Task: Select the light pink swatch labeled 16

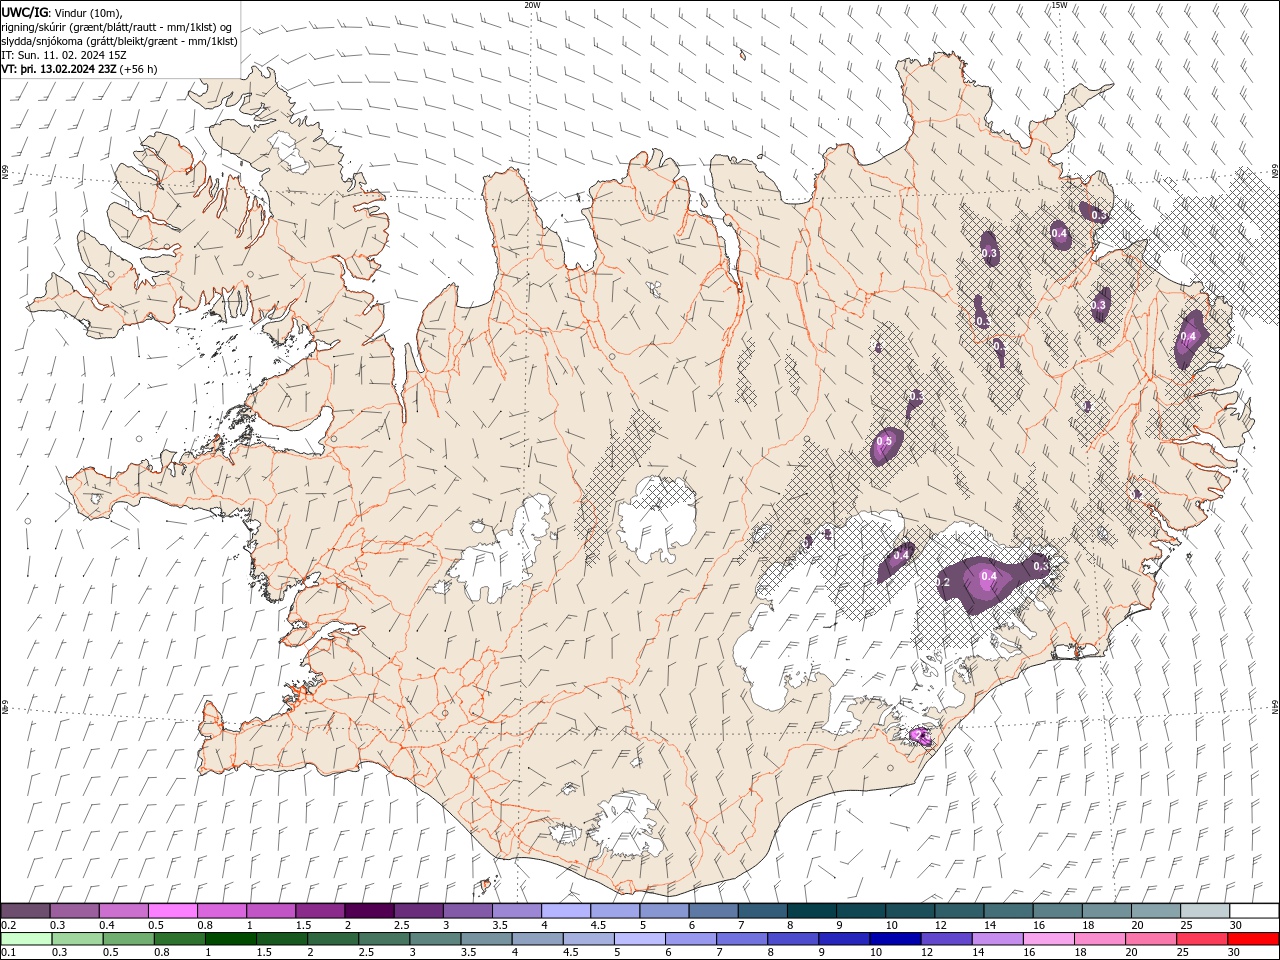Action: (x=1048, y=939)
